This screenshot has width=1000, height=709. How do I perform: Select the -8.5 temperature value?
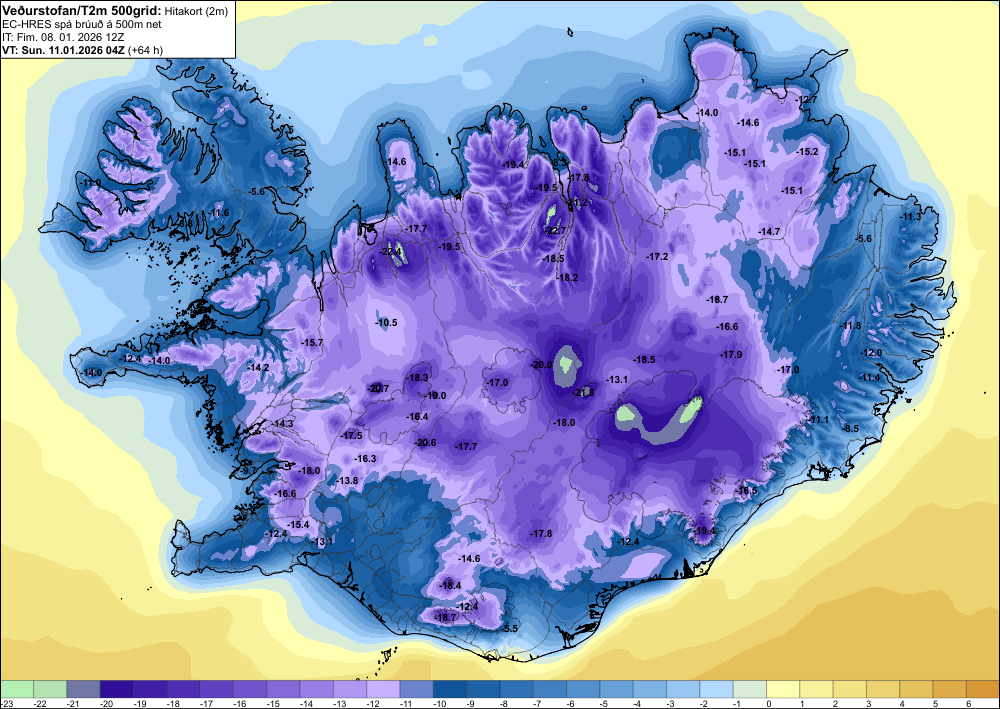tap(851, 428)
